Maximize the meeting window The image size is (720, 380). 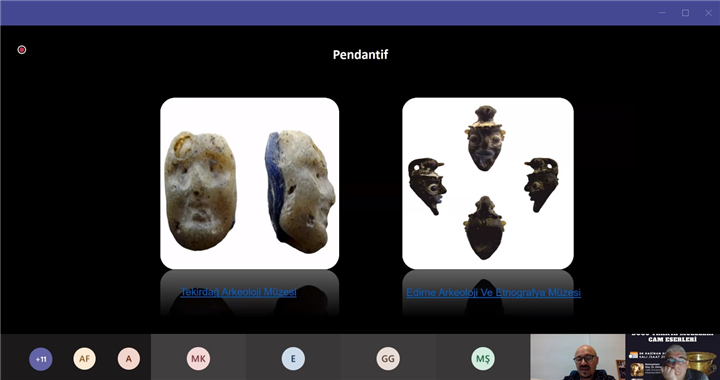click(x=685, y=13)
